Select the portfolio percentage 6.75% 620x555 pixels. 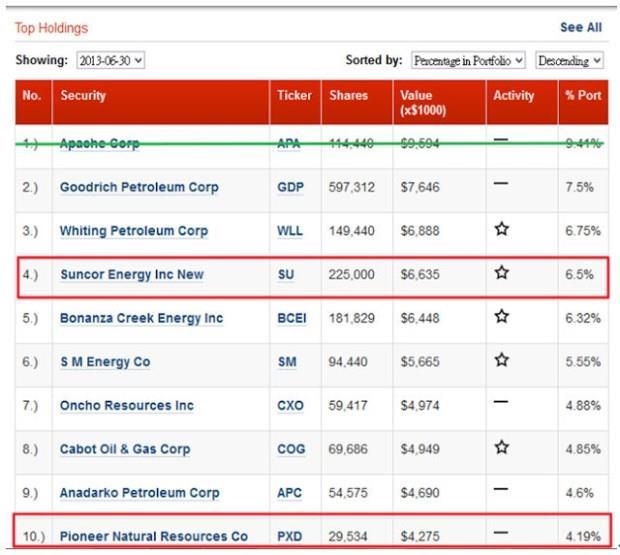tap(583, 231)
